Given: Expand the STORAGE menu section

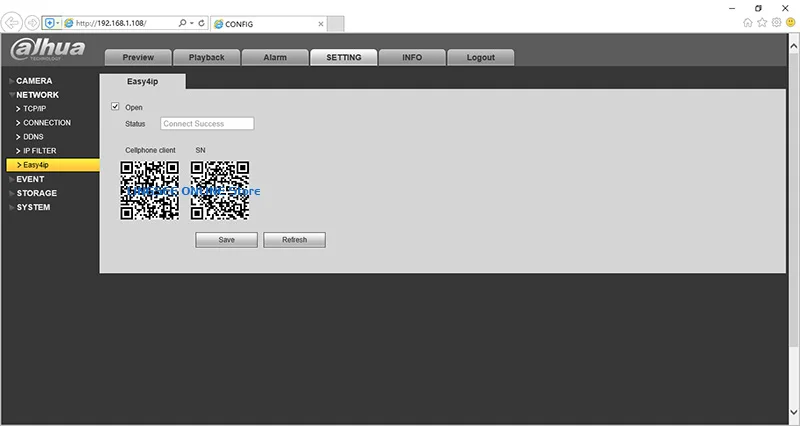Looking at the screenshot, I should [x=36, y=193].
